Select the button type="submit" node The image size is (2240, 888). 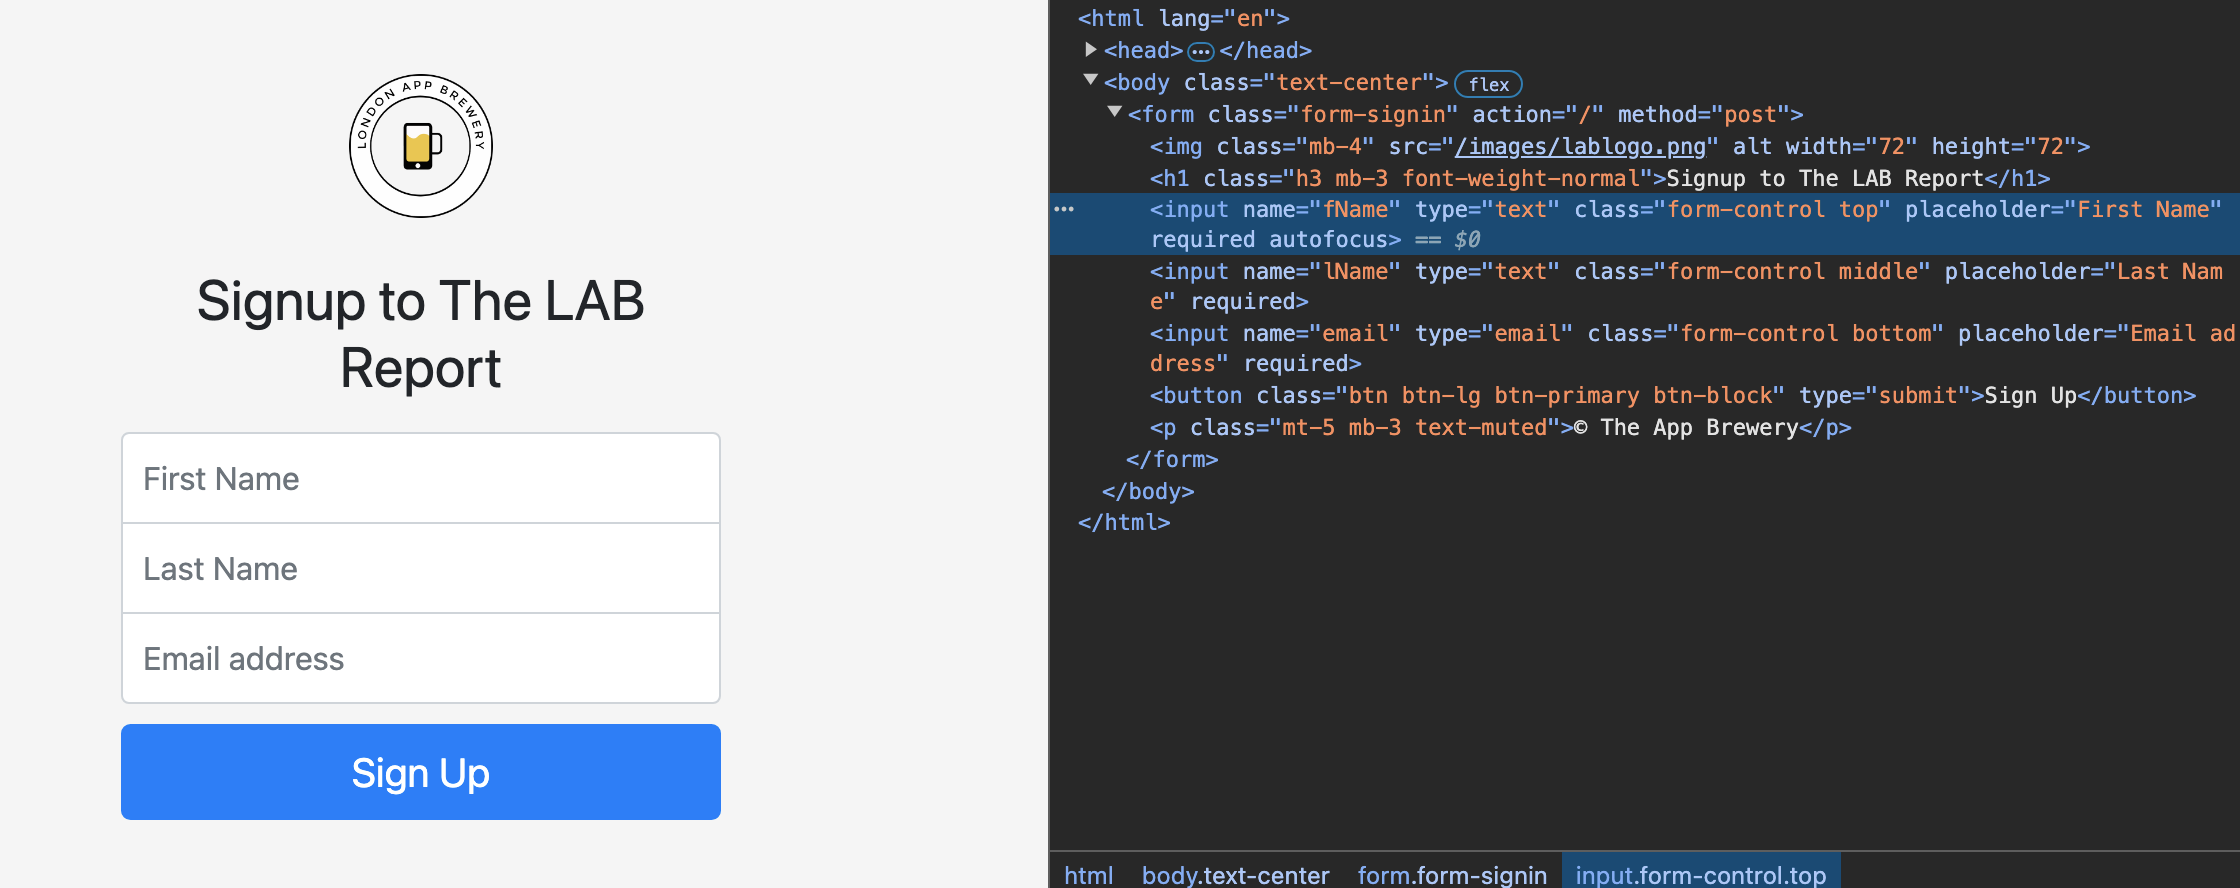click(1672, 395)
